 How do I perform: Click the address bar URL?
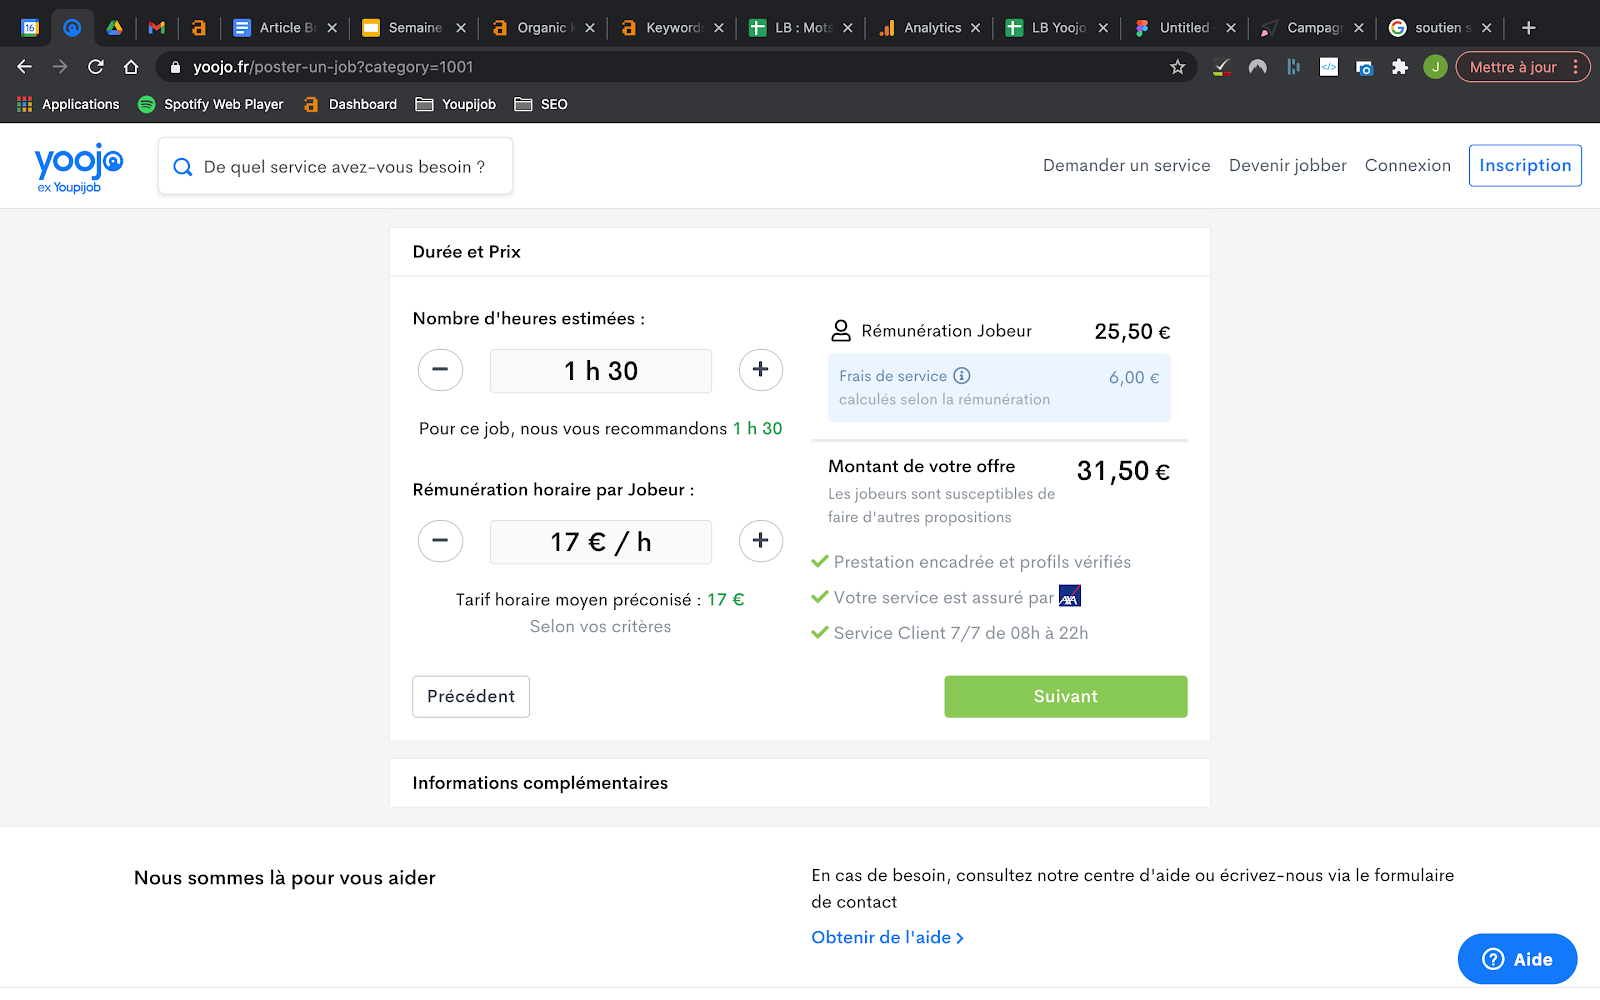click(333, 67)
